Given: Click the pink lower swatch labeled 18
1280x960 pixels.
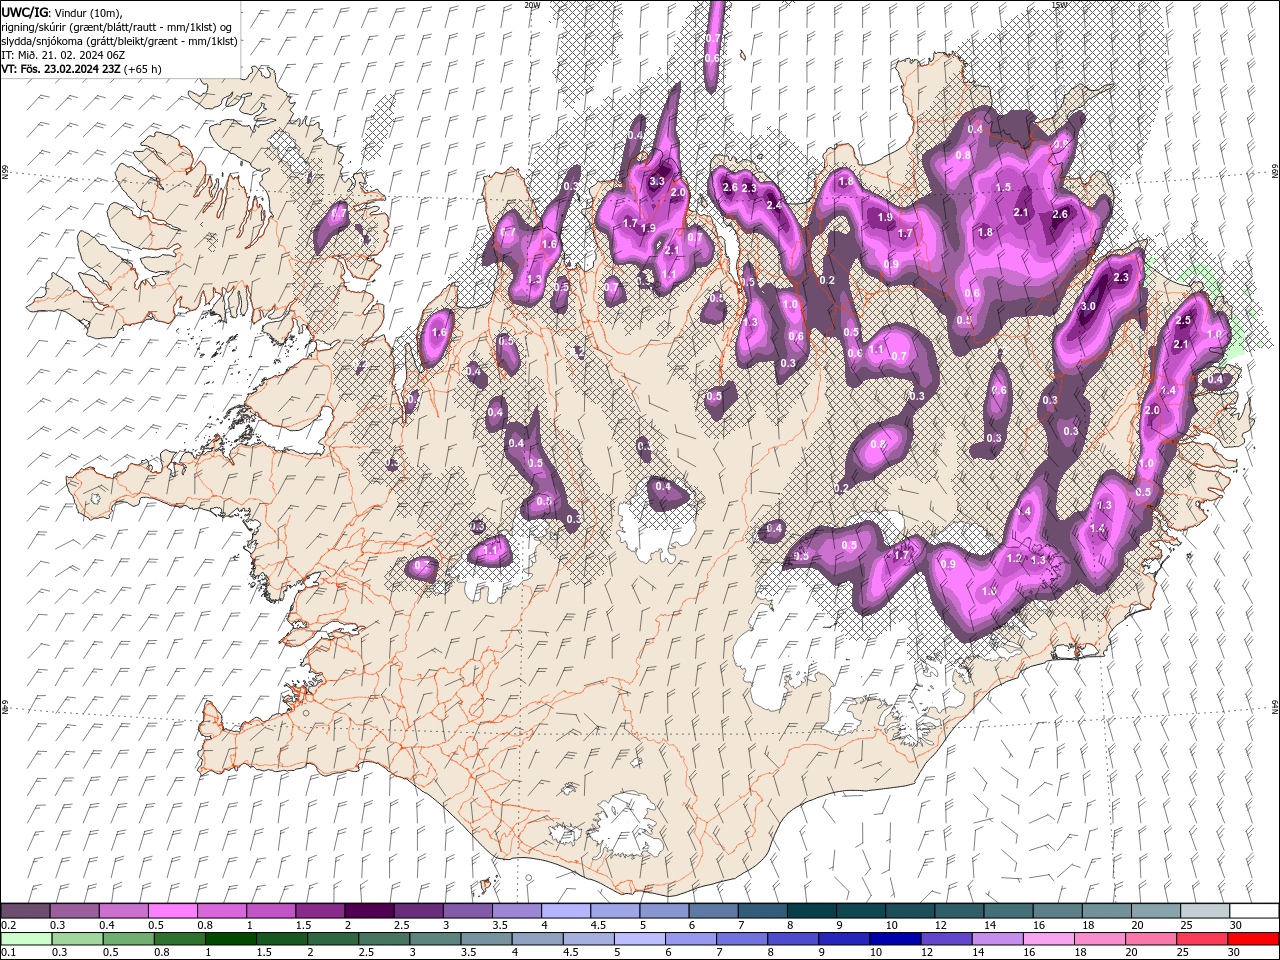Looking at the screenshot, I should pos(1098,939).
